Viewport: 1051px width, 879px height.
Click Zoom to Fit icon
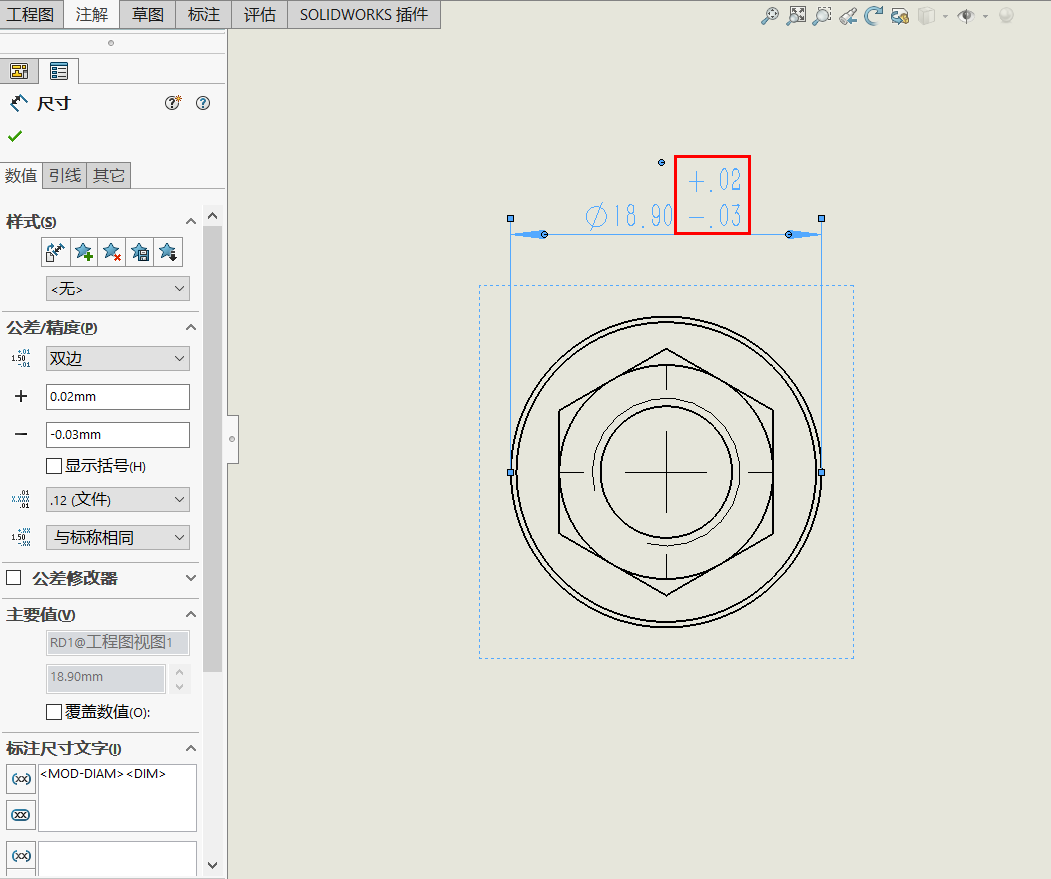pyautogui.click(x=796, y=15)
